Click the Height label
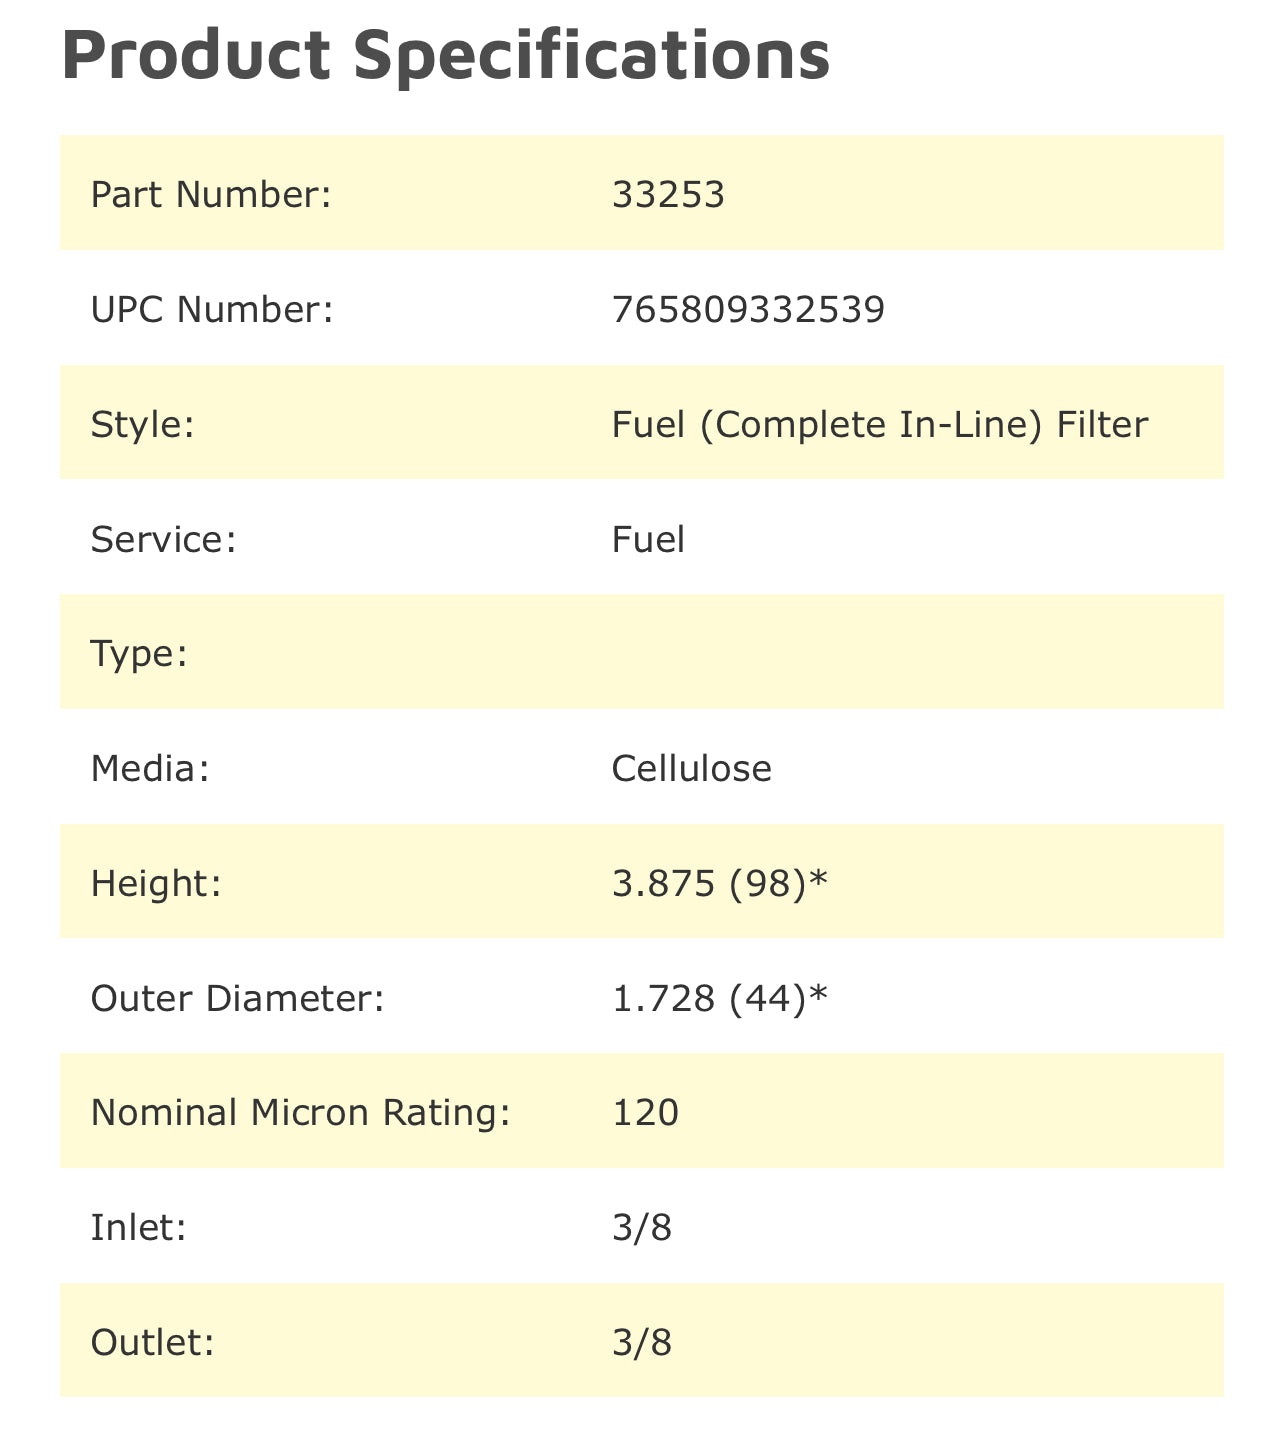The height and width of the screenshot is (1431, 1284). click(155, 884)
